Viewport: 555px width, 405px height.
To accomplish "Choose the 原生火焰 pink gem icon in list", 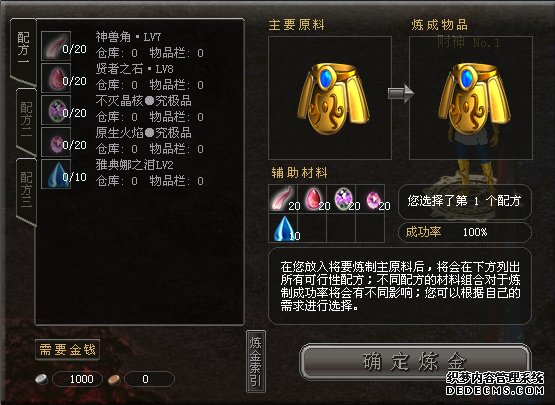I will click(x=56, y=142).
